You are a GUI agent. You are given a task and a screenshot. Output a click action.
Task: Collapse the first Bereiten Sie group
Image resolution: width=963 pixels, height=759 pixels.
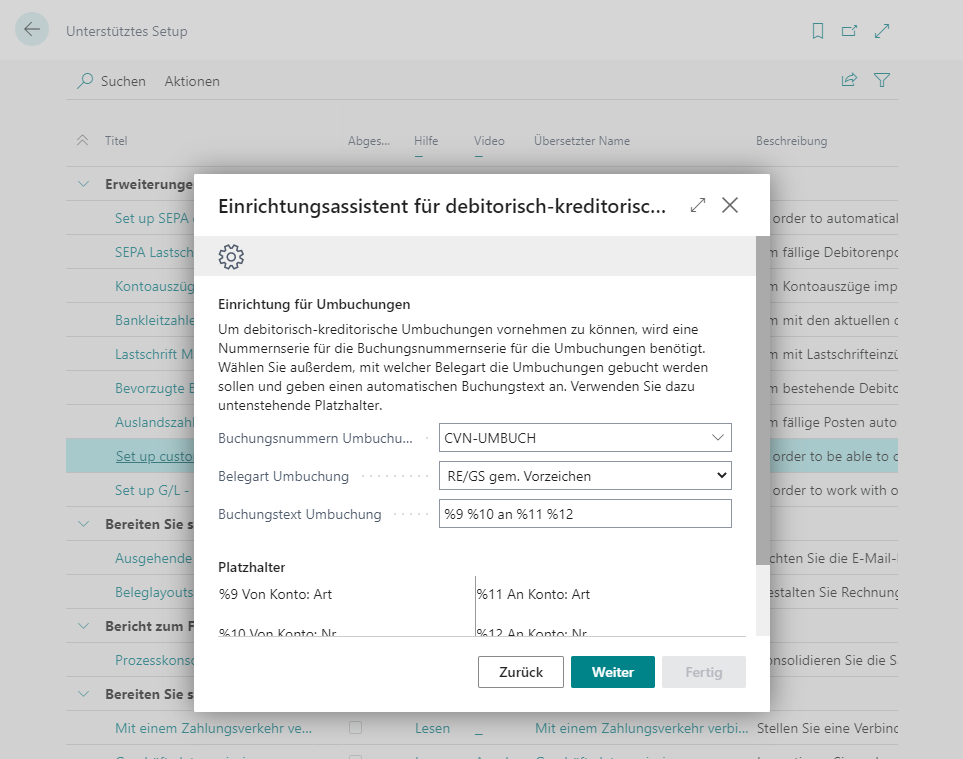click(84, 524)
